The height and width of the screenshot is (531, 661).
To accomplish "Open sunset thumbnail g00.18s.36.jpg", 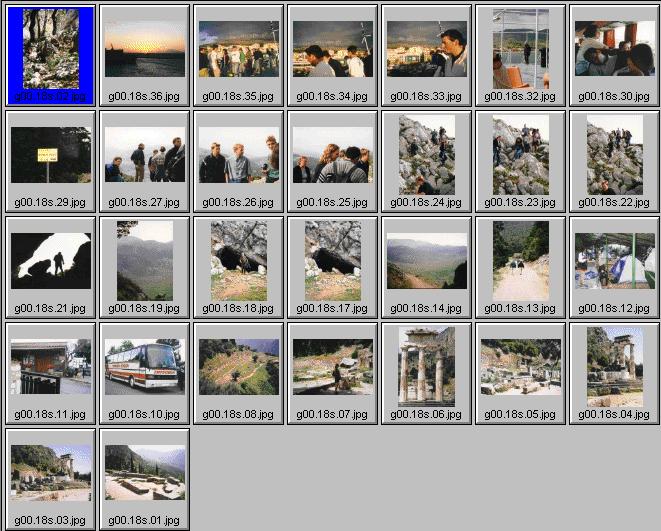I will (145, 50).
